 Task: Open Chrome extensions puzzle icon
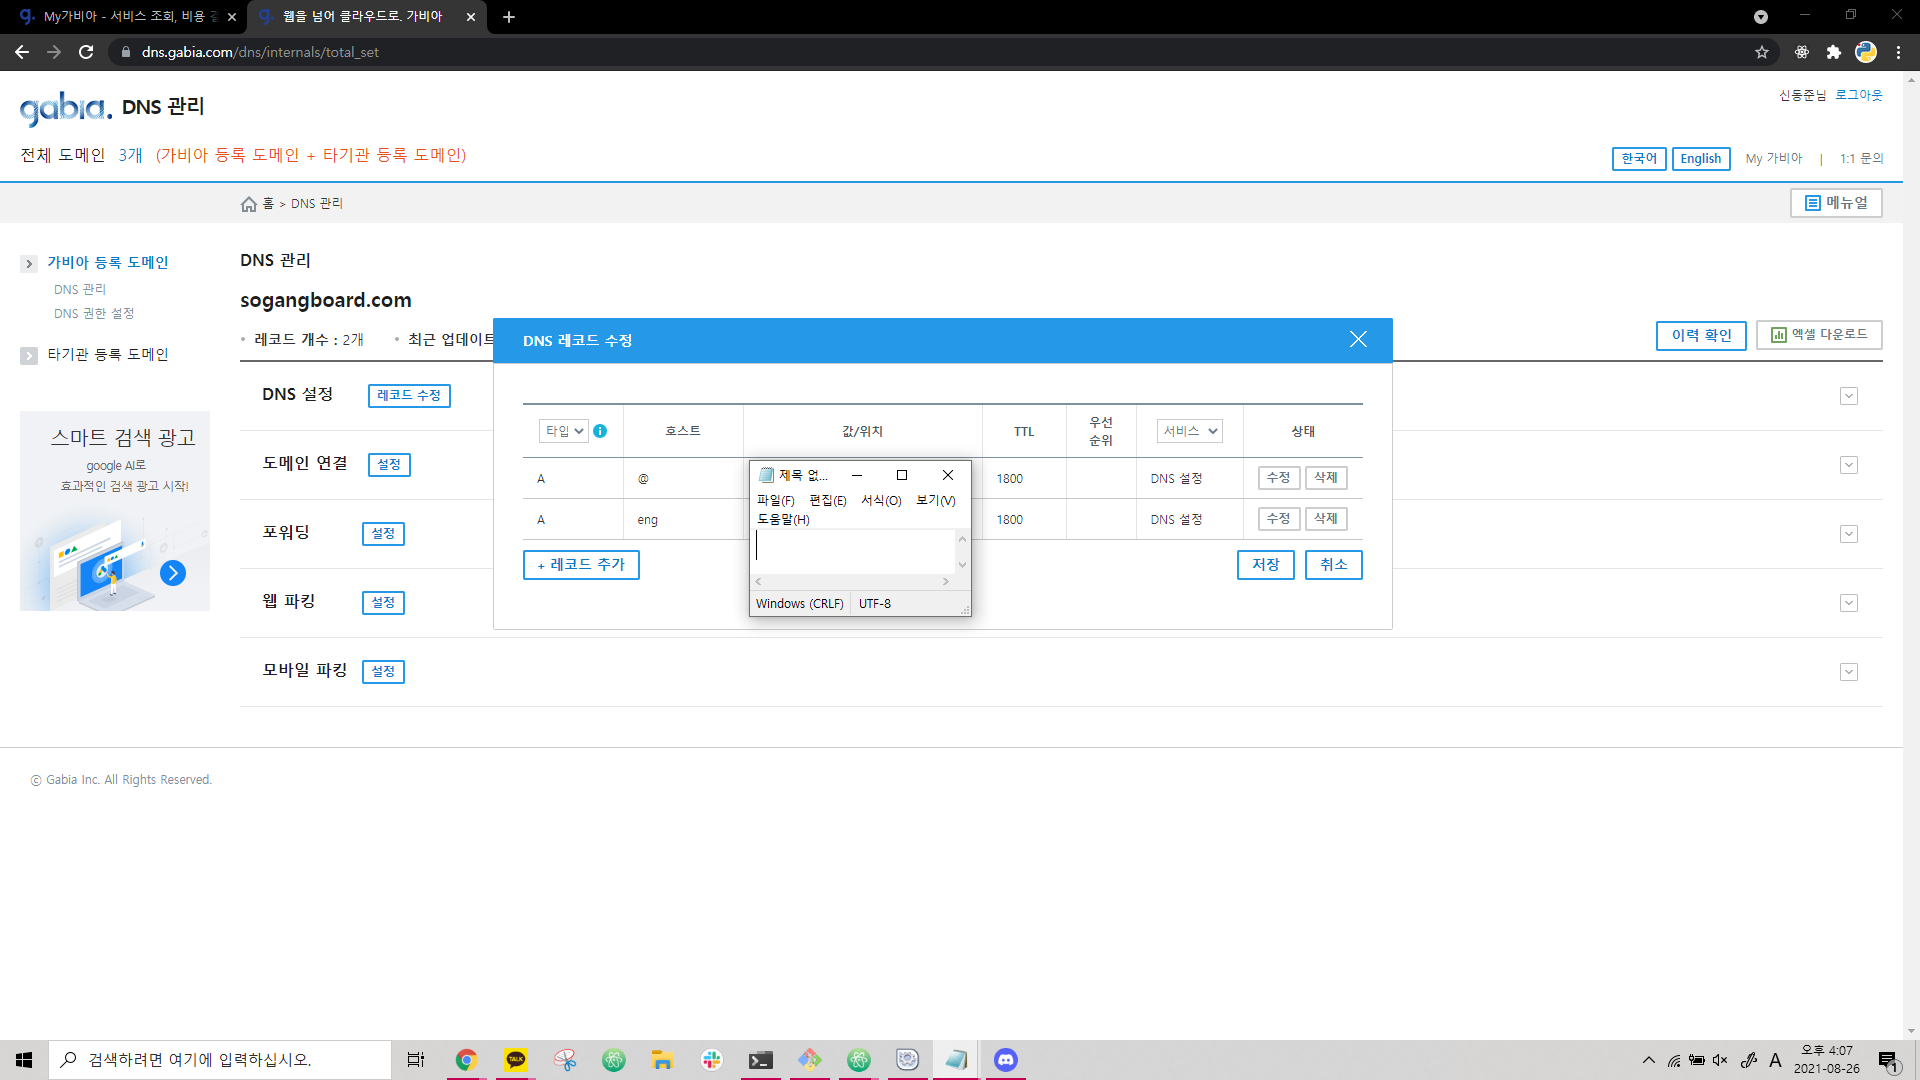[1833, 52]
